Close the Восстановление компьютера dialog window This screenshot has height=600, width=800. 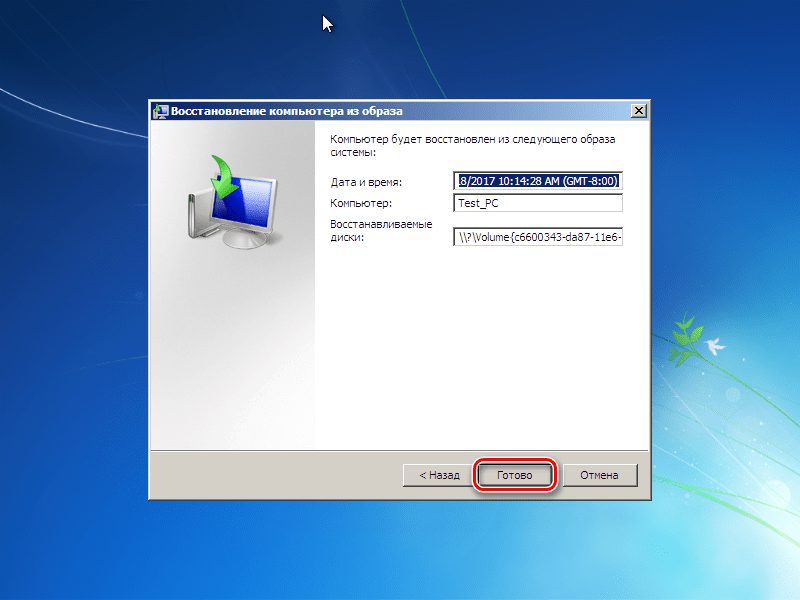(x=638, y=111)
